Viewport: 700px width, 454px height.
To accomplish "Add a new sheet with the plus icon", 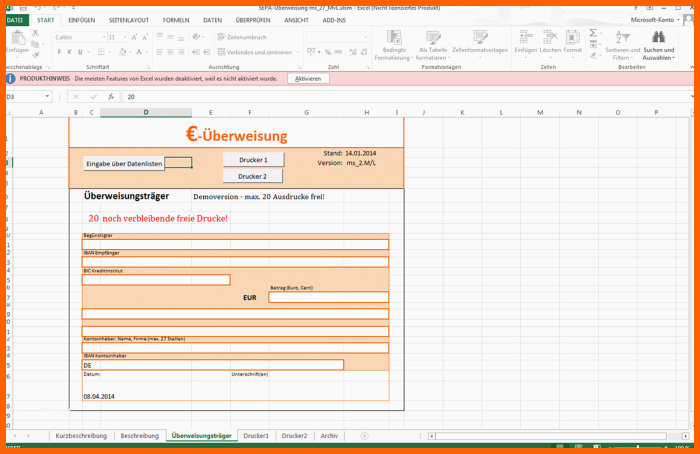I will (x=364, y=436).
